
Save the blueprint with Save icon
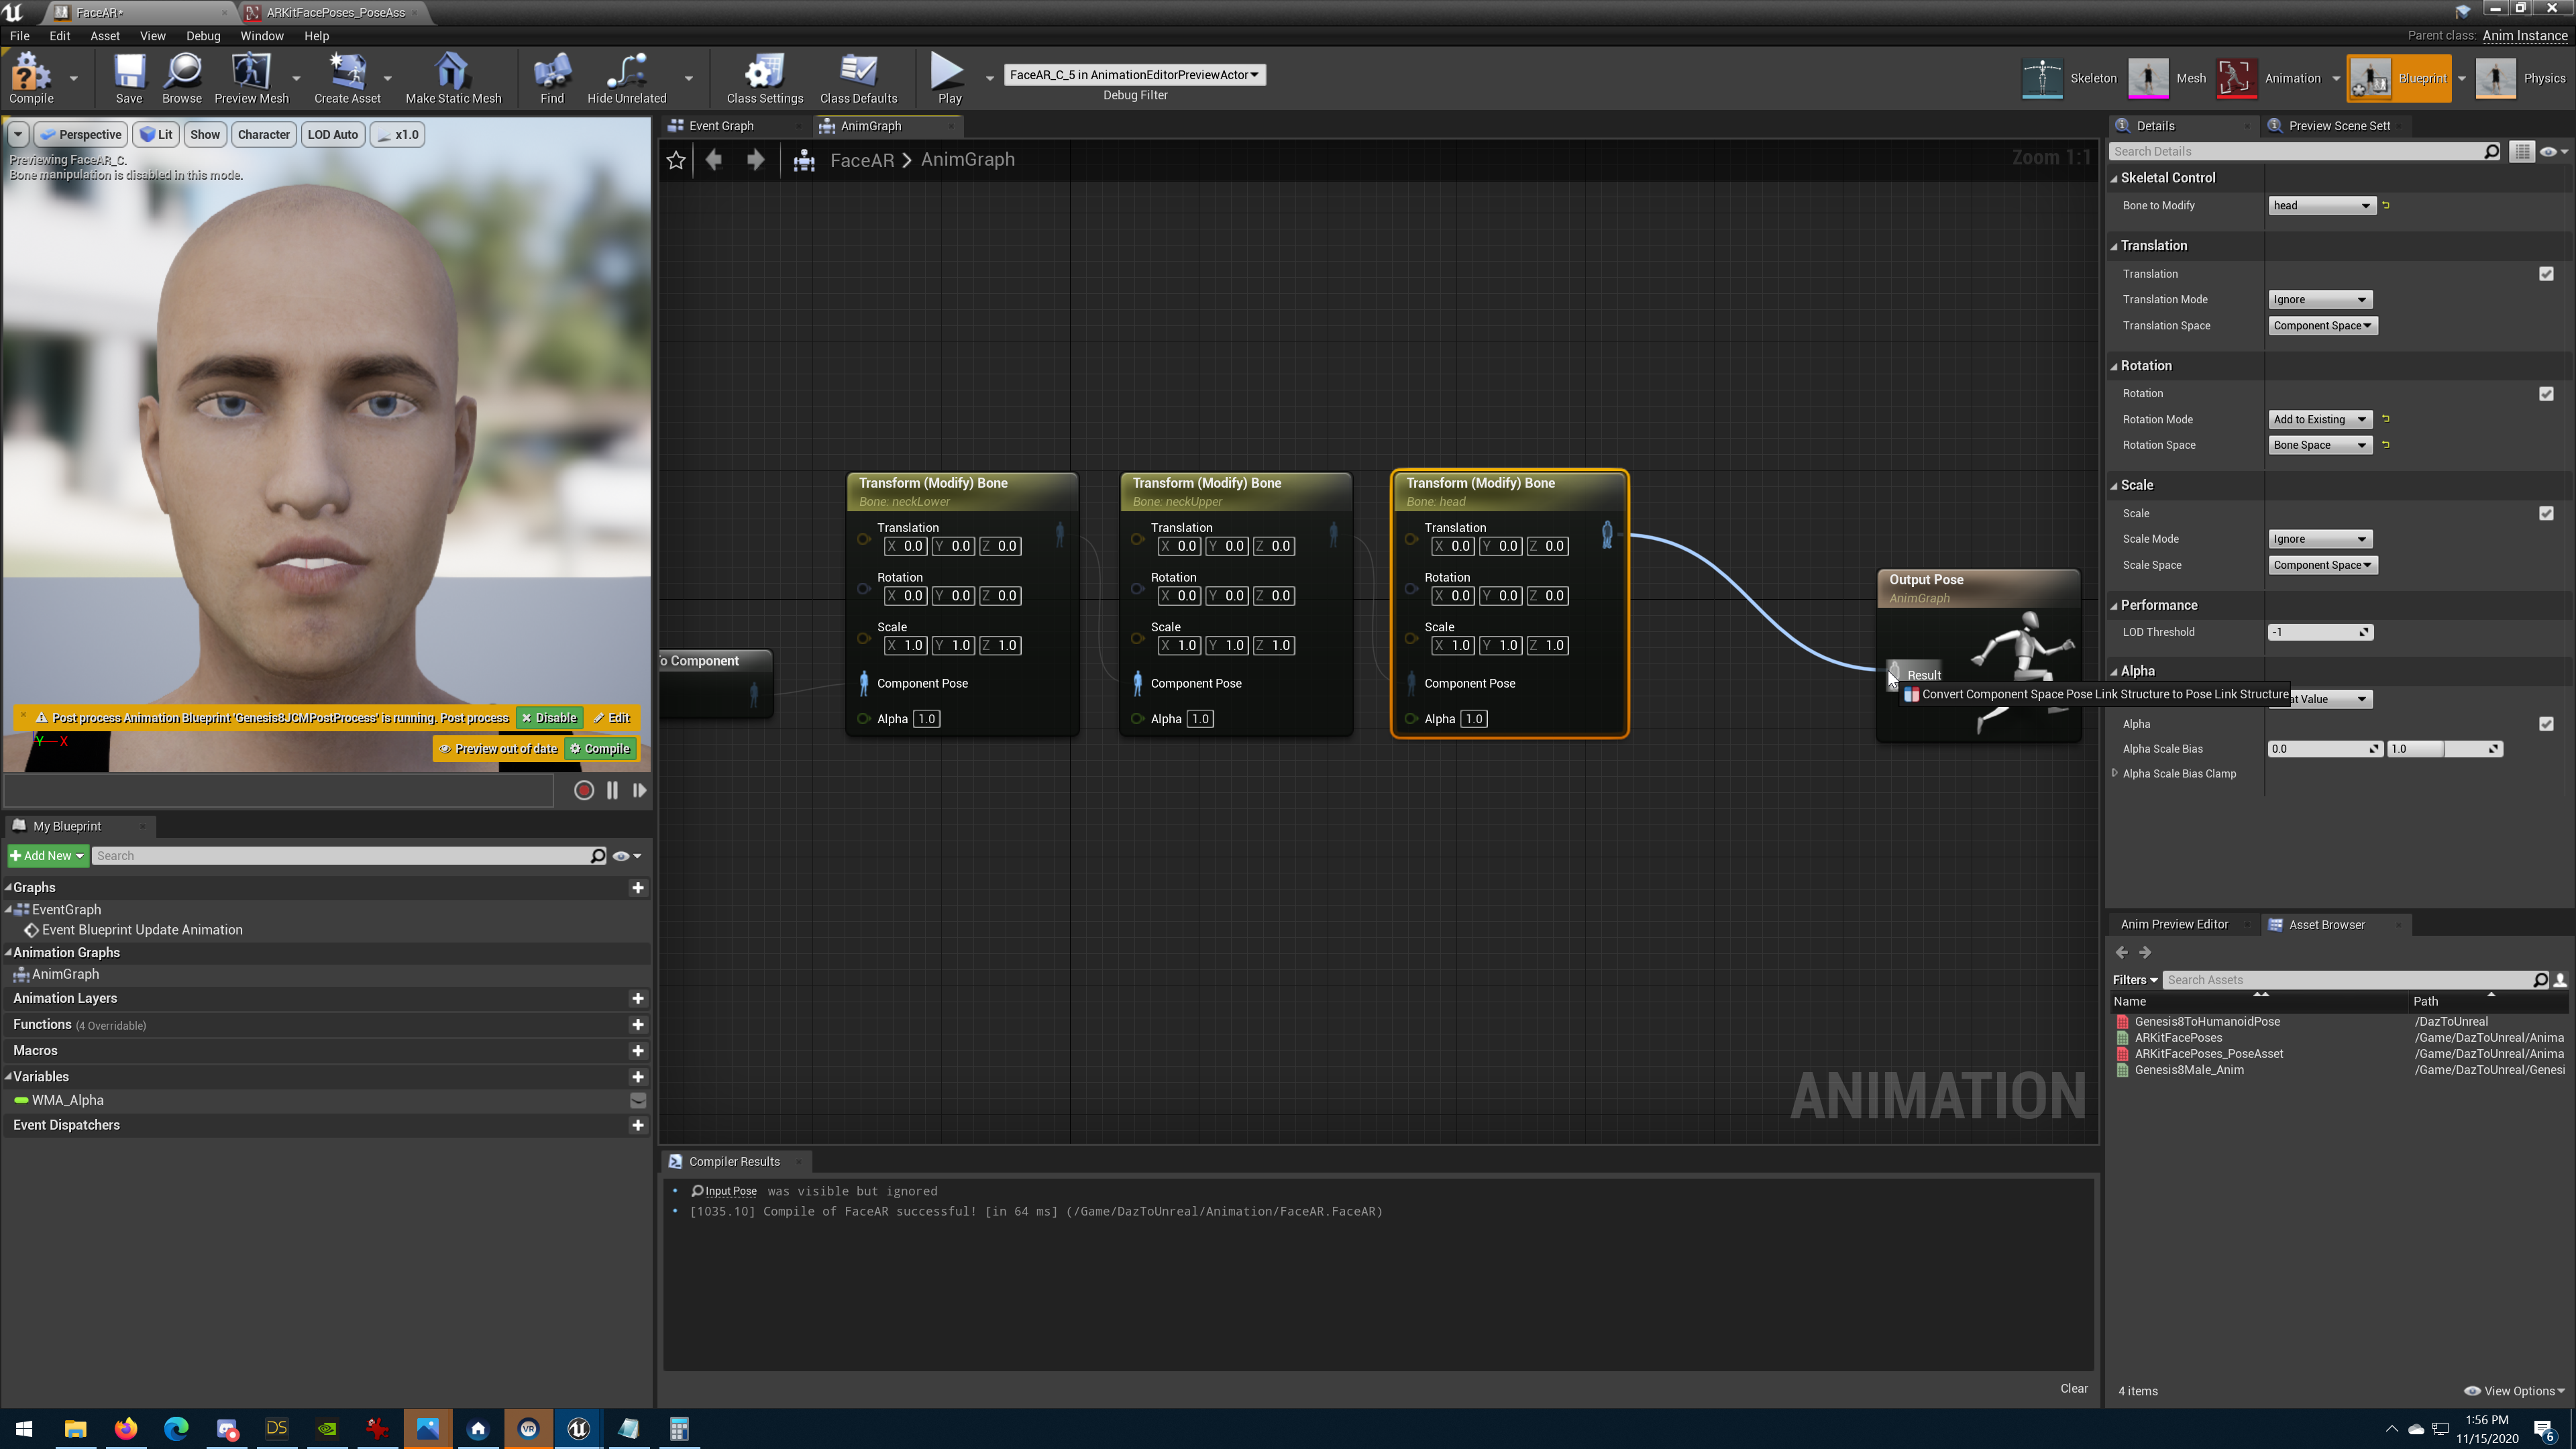(129, 78)
